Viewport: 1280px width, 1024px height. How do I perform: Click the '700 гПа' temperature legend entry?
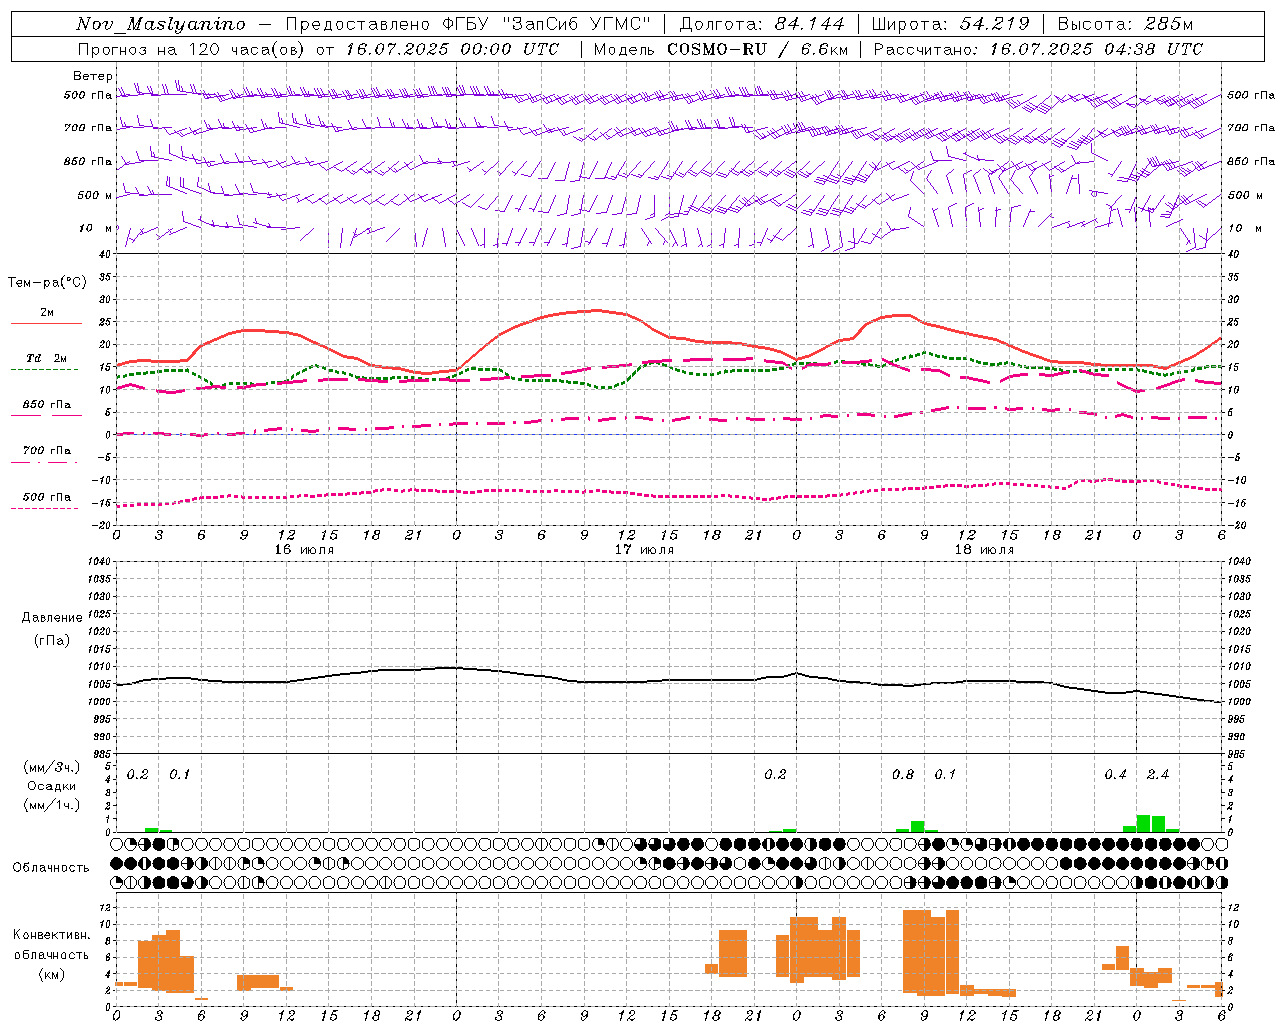click(47, 451)
